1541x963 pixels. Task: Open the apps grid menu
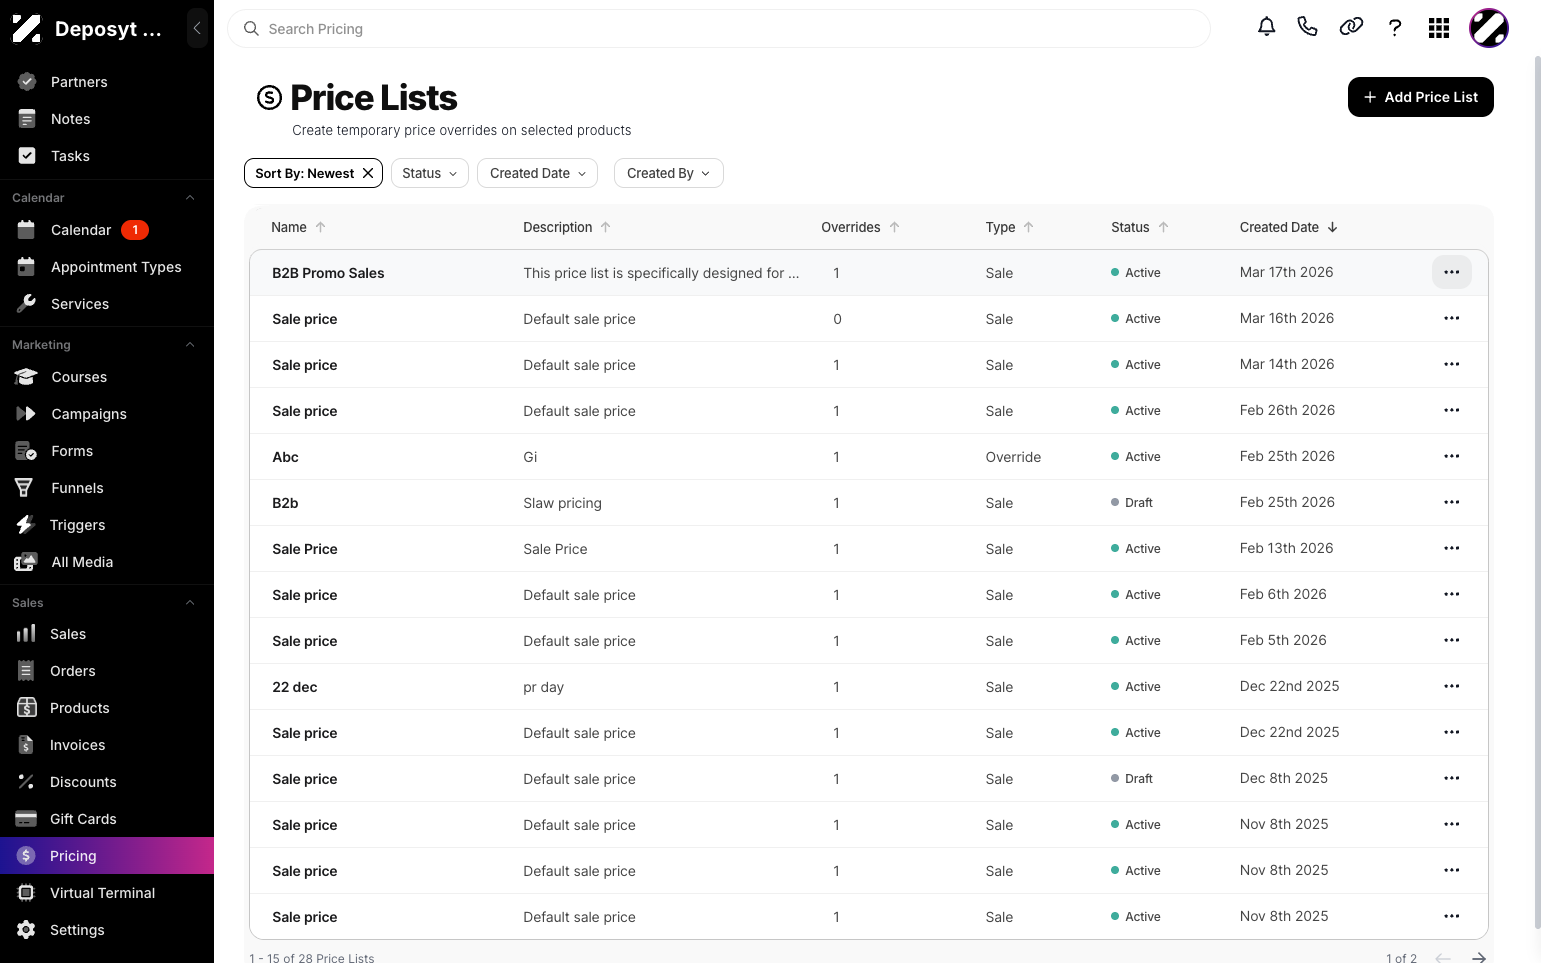click(1439, 28)
